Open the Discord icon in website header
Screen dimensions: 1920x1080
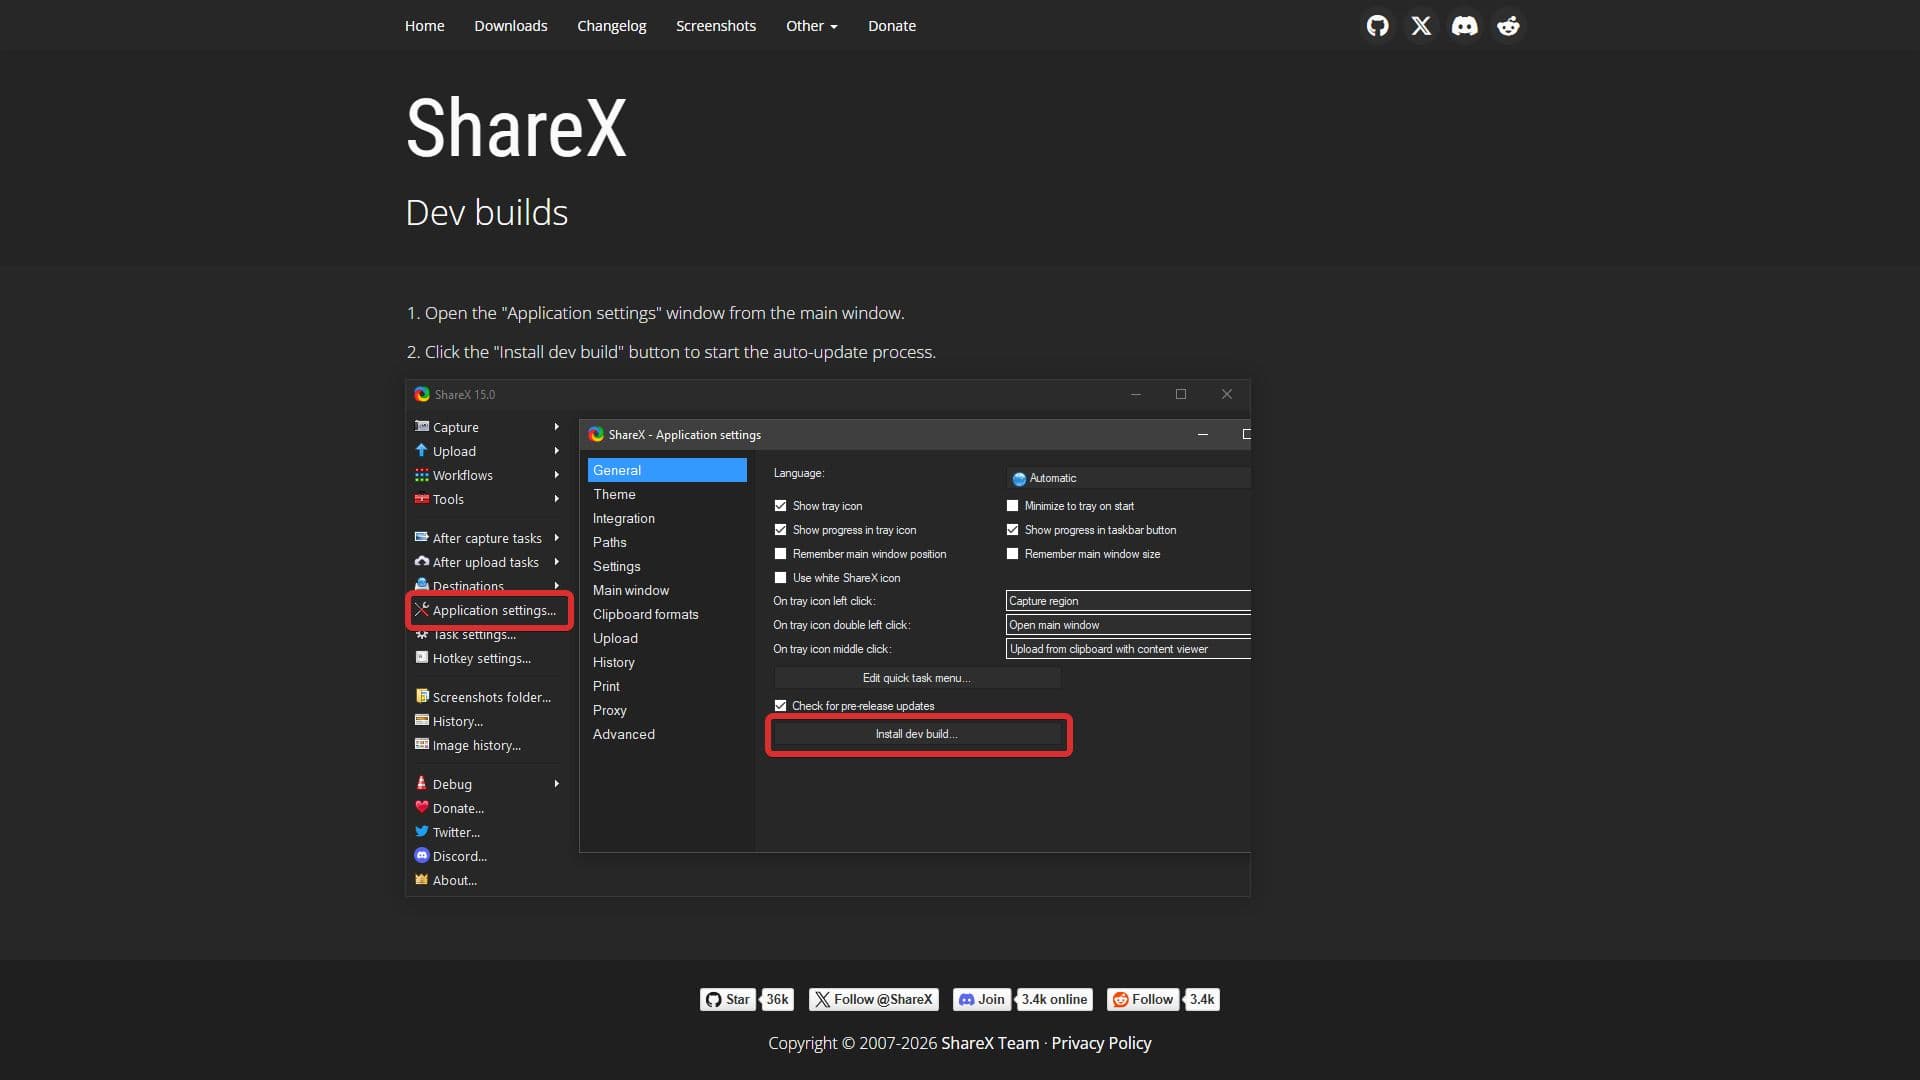[x=1464, y=26]
